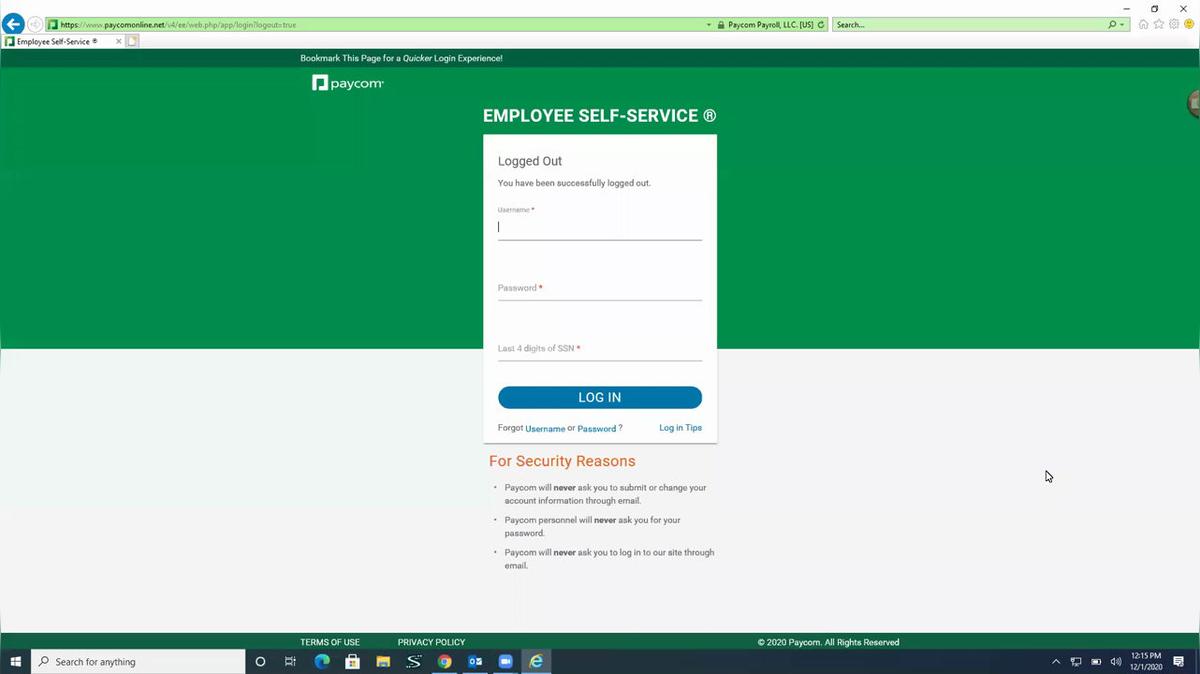Open the browser Tools gear icon
Viewport: 1200px width, 674px height.
[x=1173, y=24]
